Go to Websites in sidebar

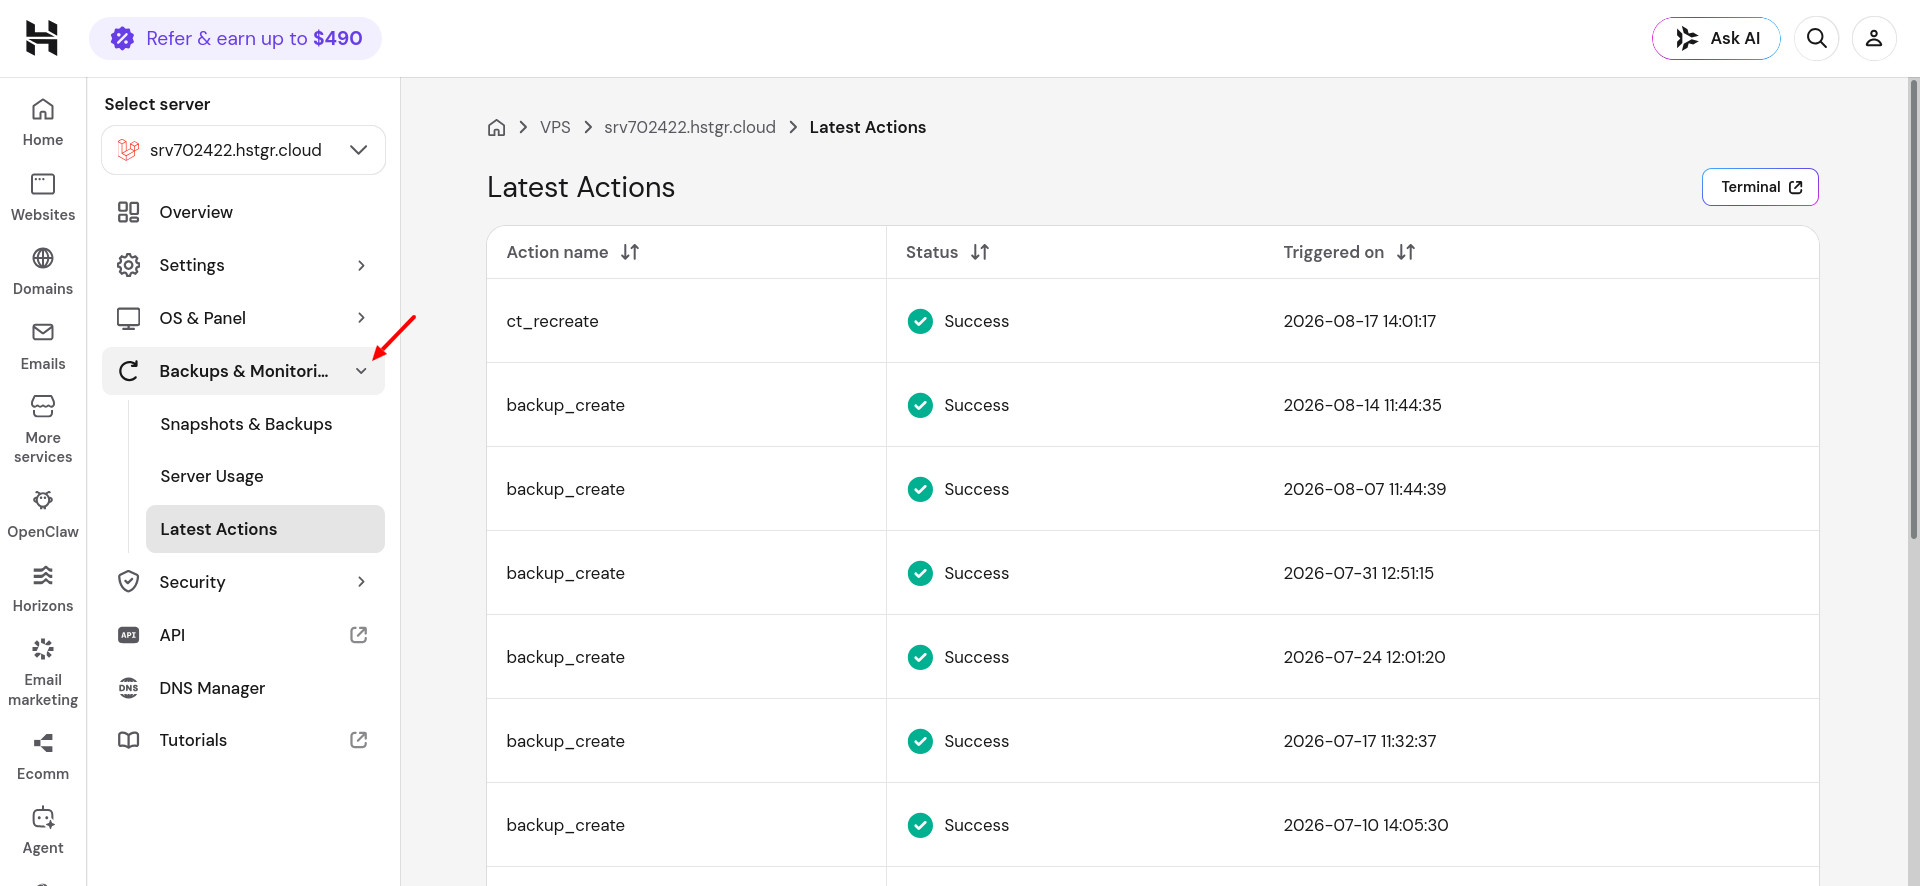click(x=43, y=198)
